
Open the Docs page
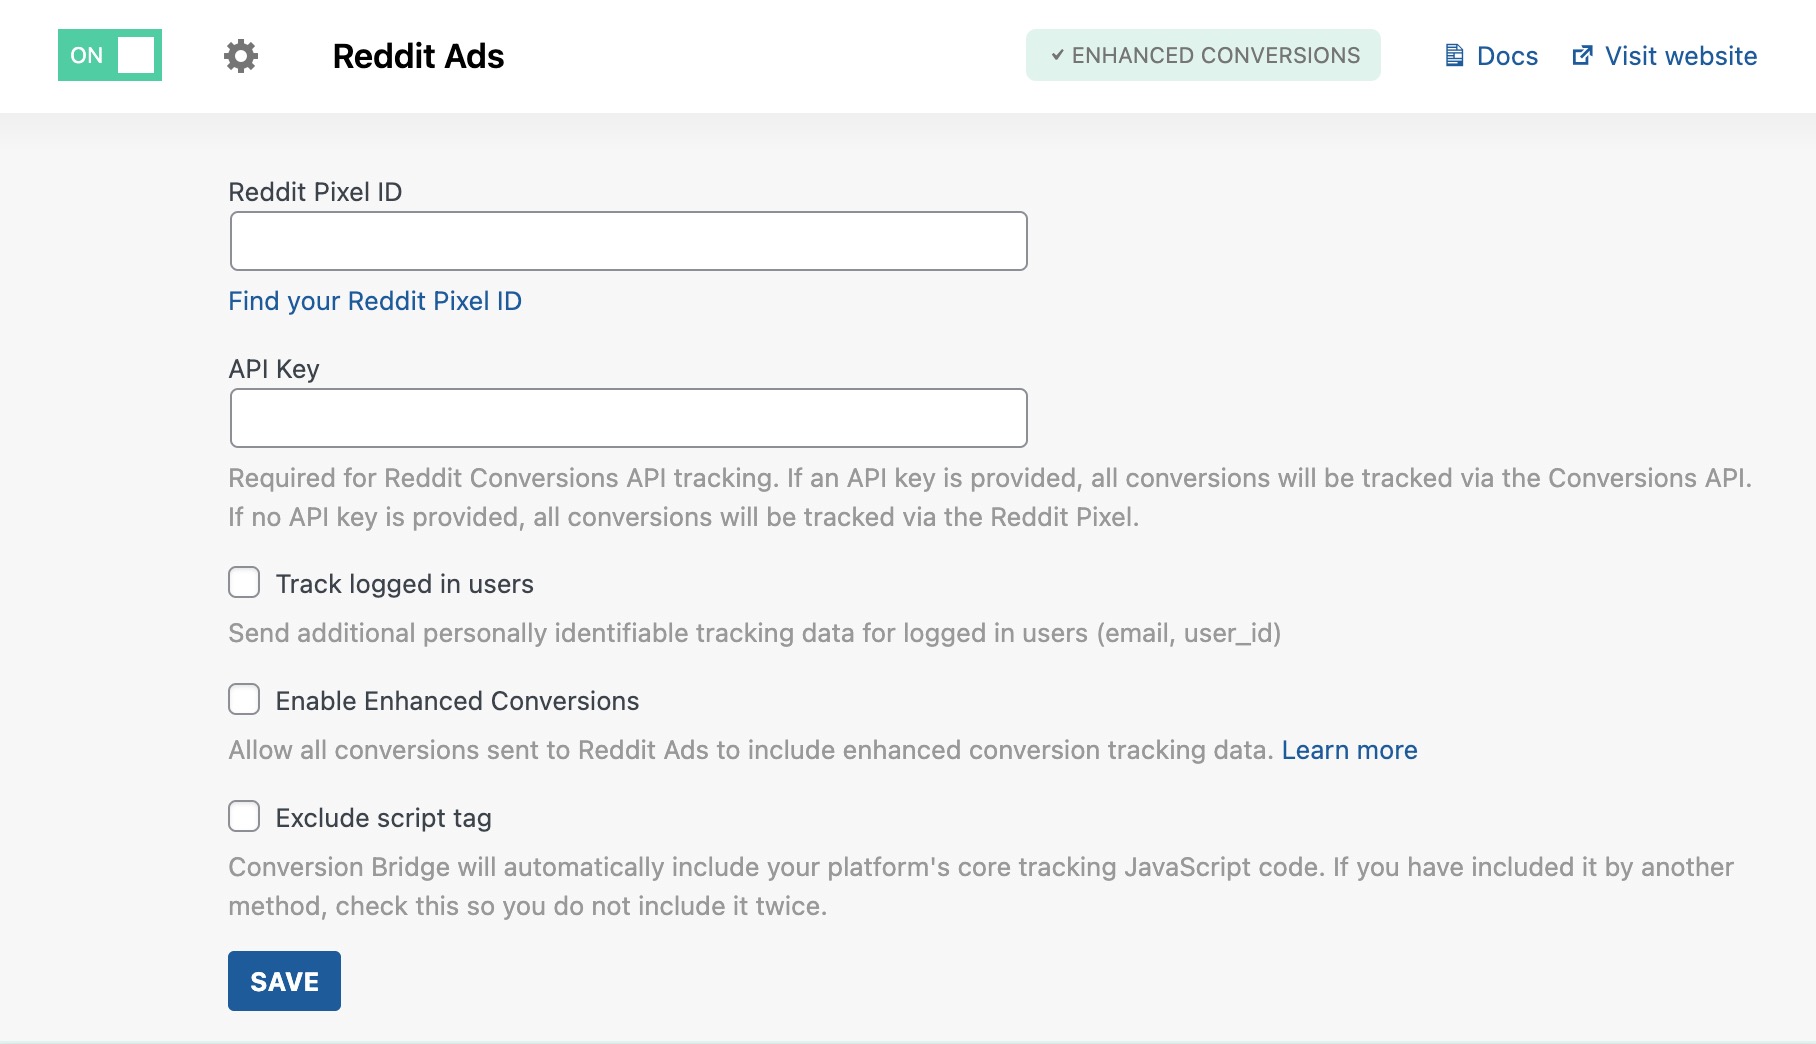[1504, 56]
